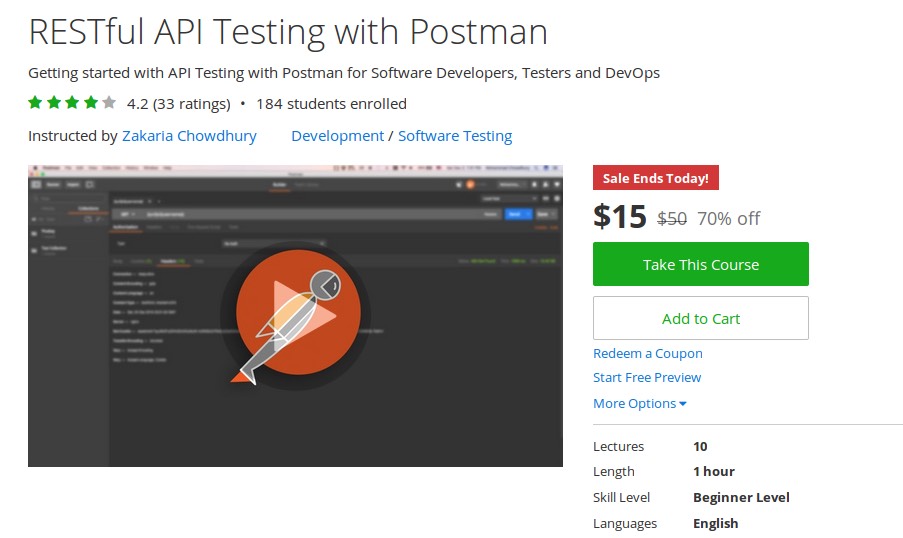Click the fifth gray rating star
The width and height of the screenshot is (903, 538).
pos(109,103)
